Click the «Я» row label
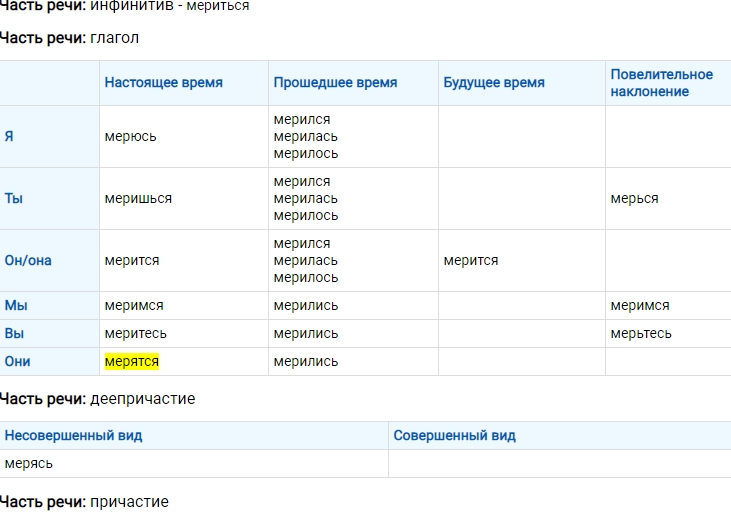 pos(10,136)
